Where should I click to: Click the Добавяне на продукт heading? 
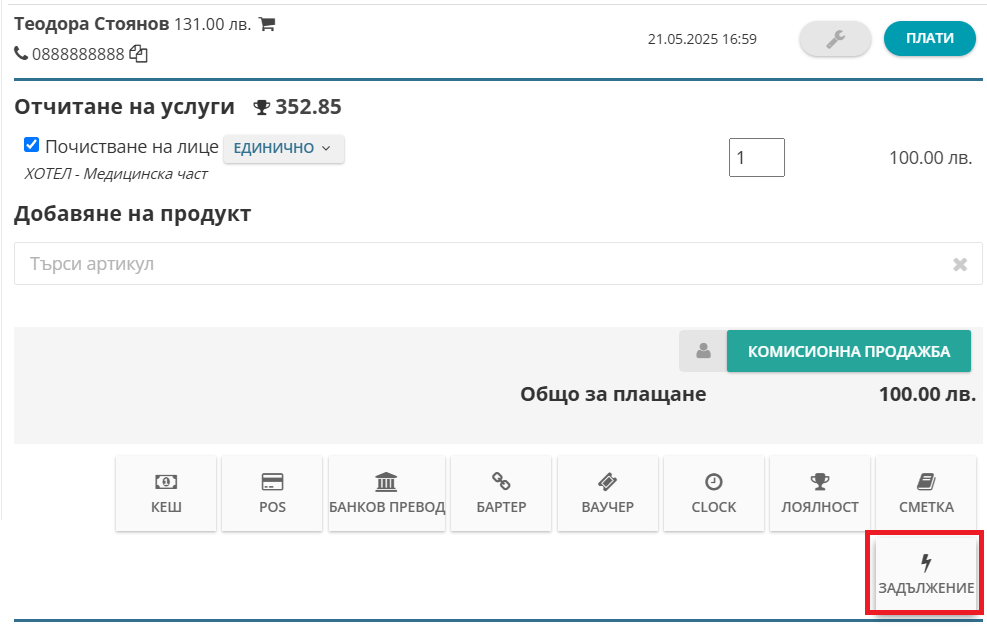coord(133,214)
